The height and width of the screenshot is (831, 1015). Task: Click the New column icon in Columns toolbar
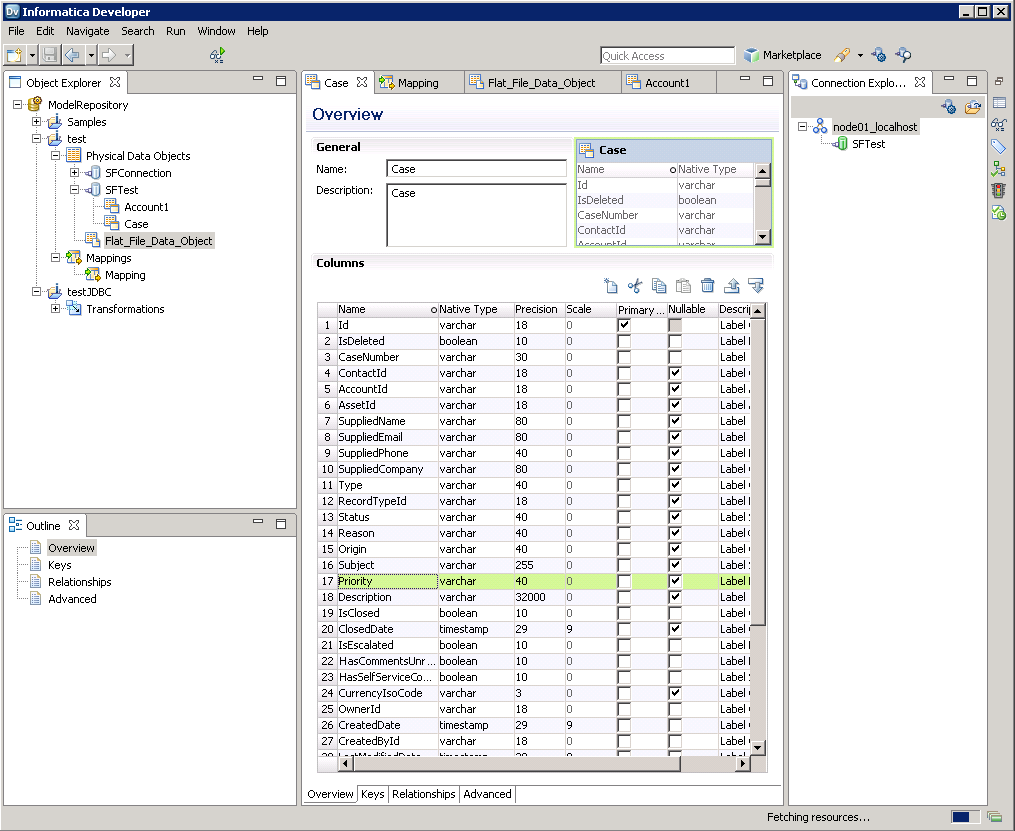(x=611, y=286)
